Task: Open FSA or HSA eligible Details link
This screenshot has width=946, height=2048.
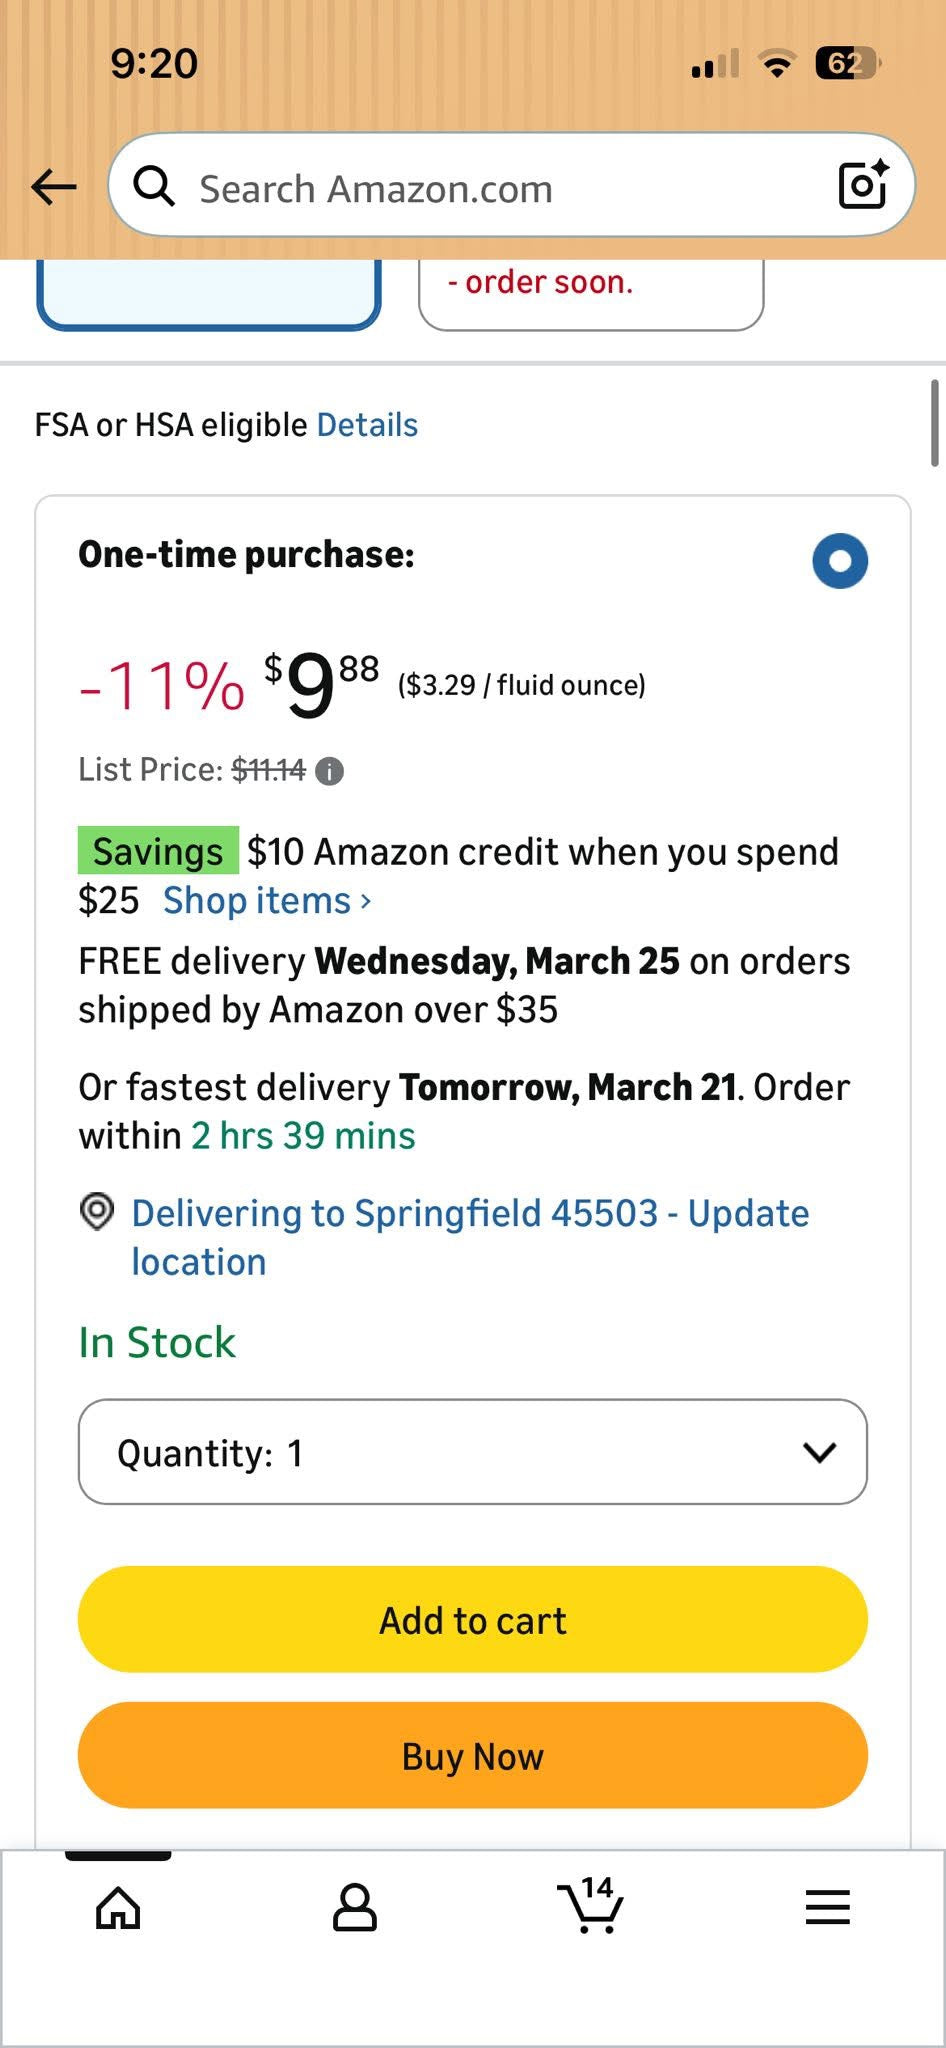Action: tap(367, 425)
